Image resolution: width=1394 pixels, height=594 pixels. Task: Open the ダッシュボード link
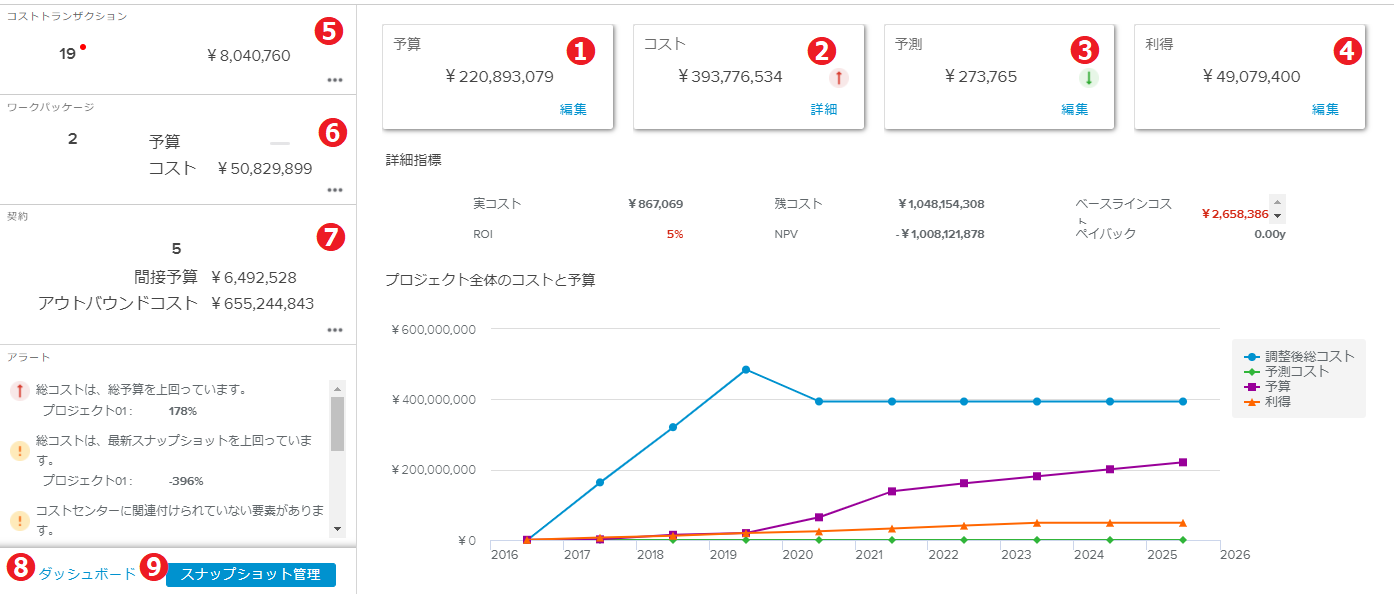pos(87,574)
